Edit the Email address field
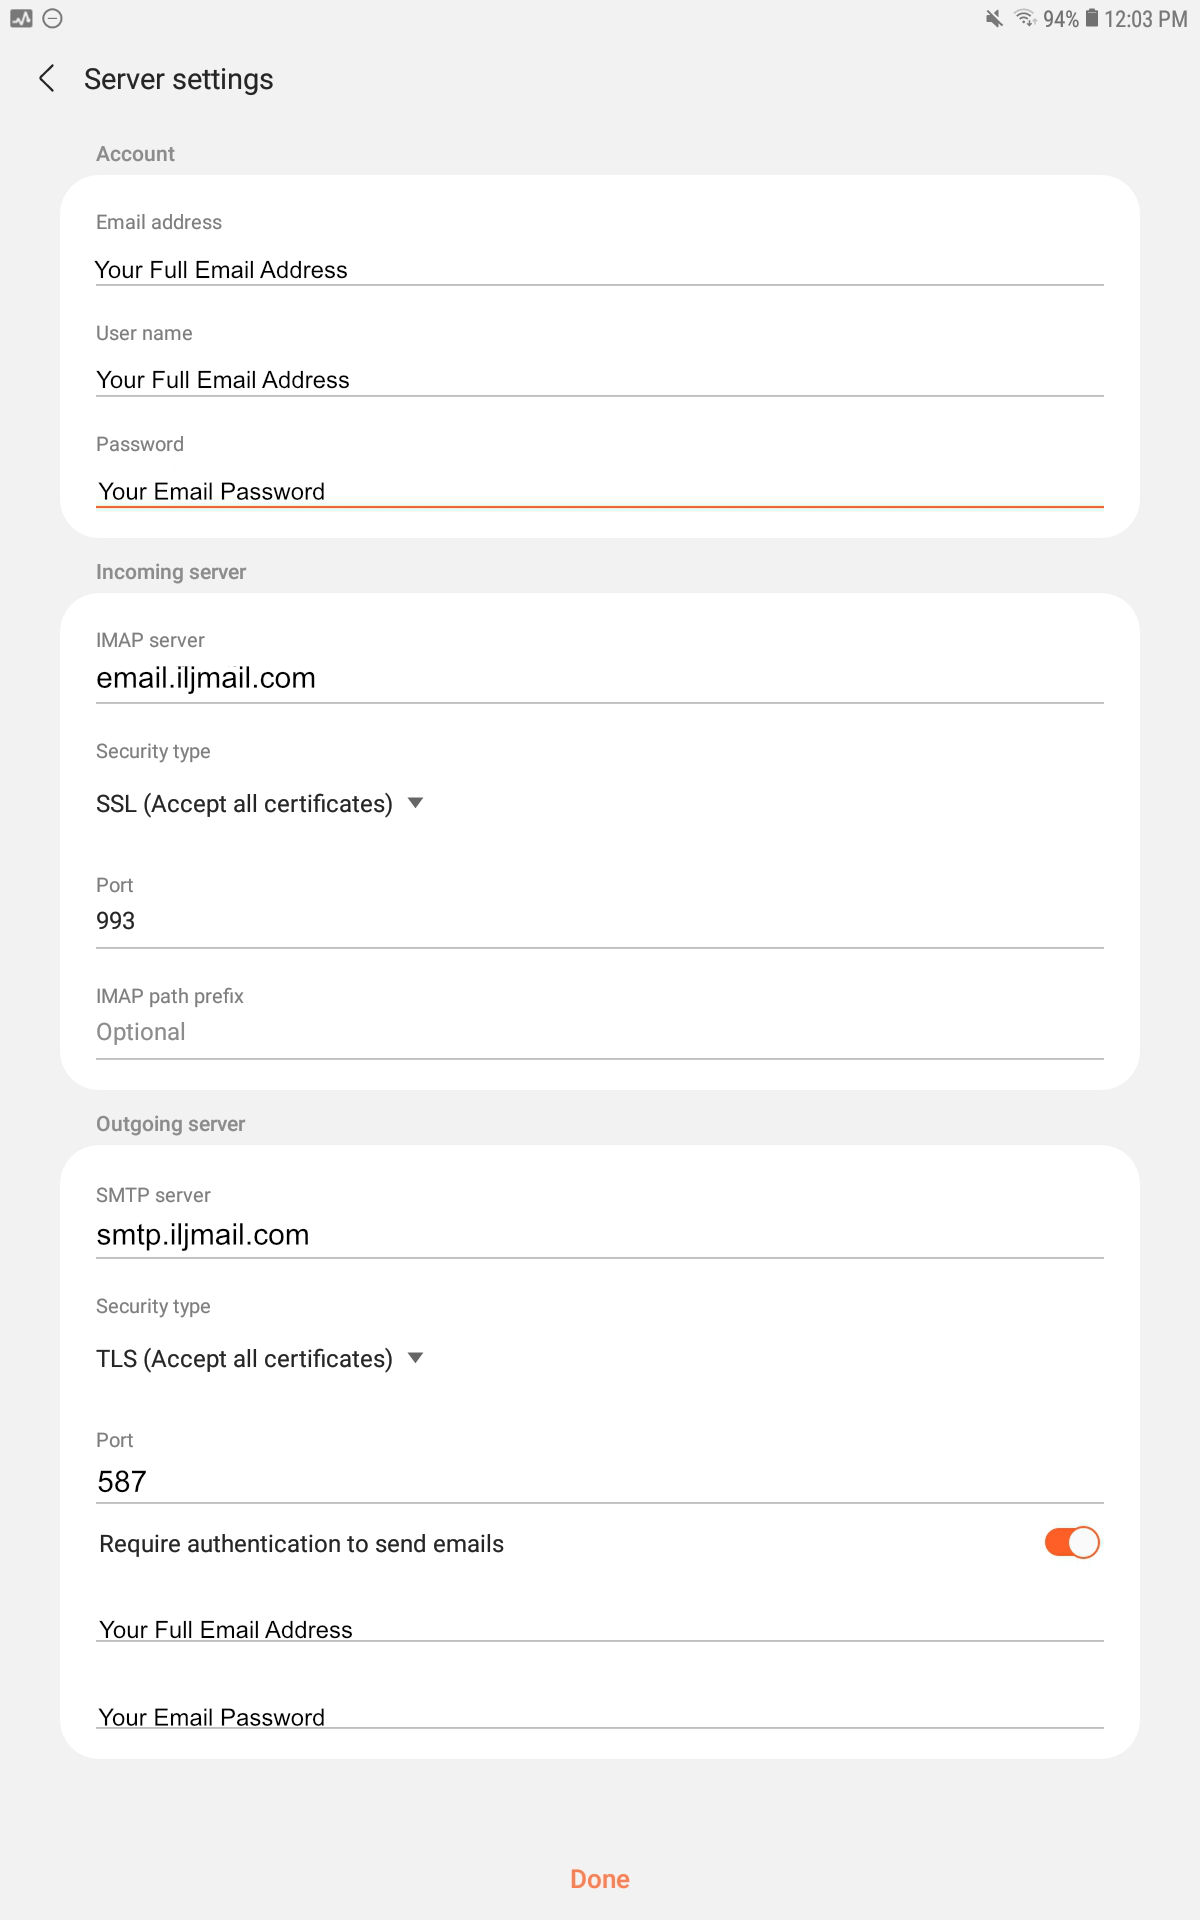The image size is (1200, 1920). point(600,270)
